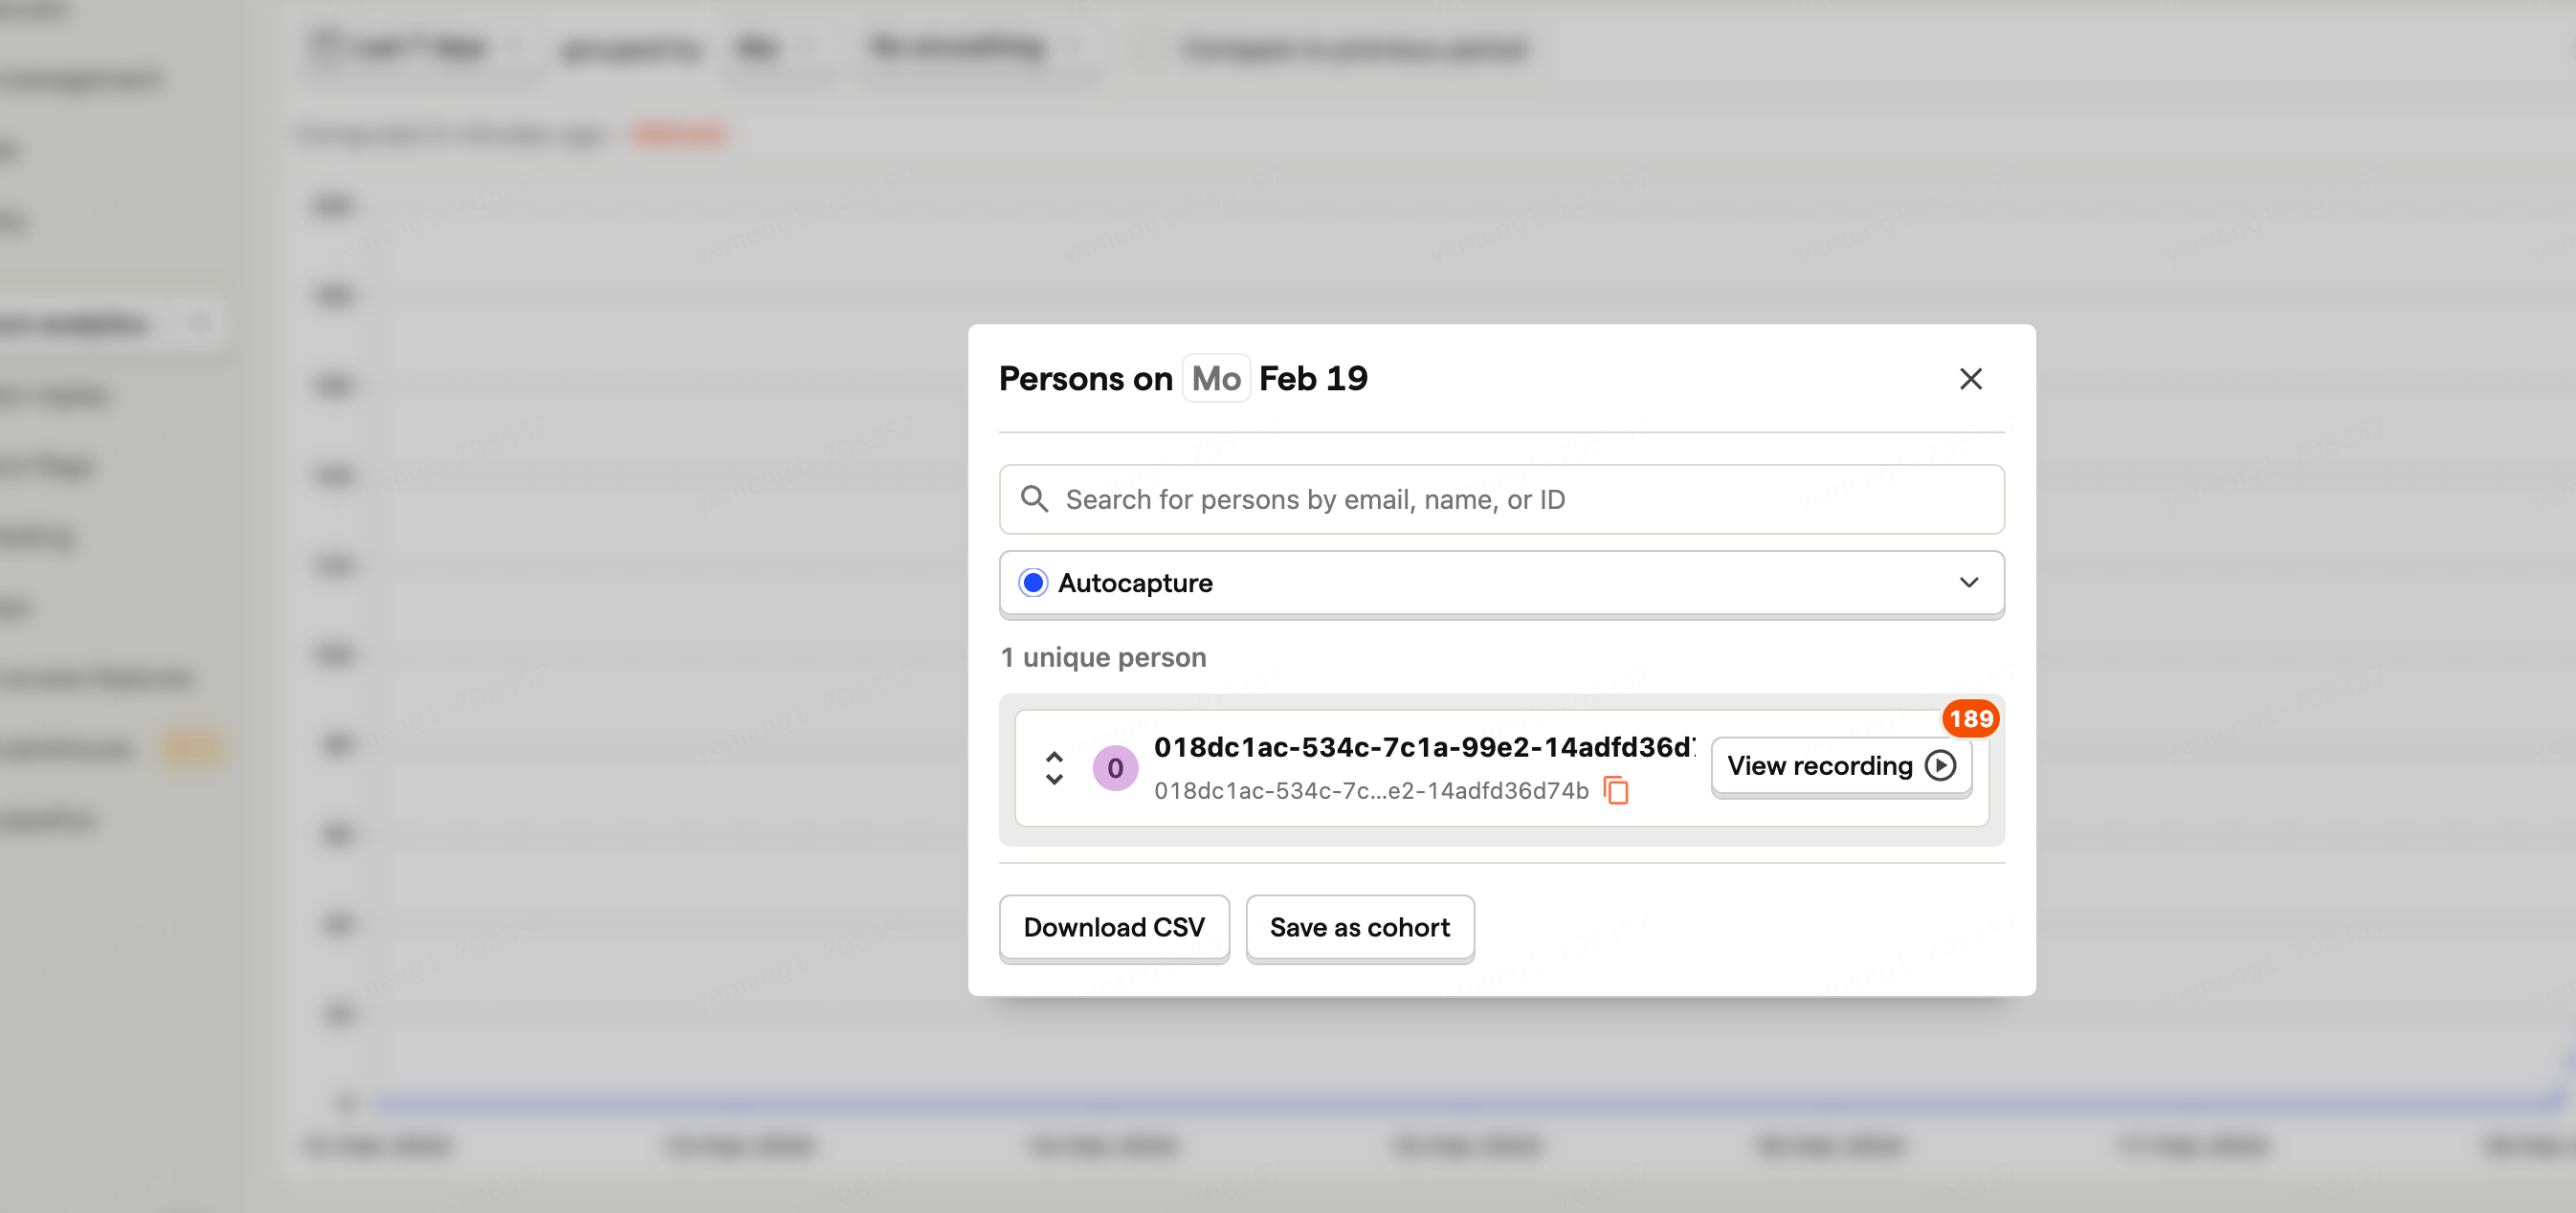Expand the person row details arrows
This screenshot has width=2576, height=1213.
pos(1054,768)
